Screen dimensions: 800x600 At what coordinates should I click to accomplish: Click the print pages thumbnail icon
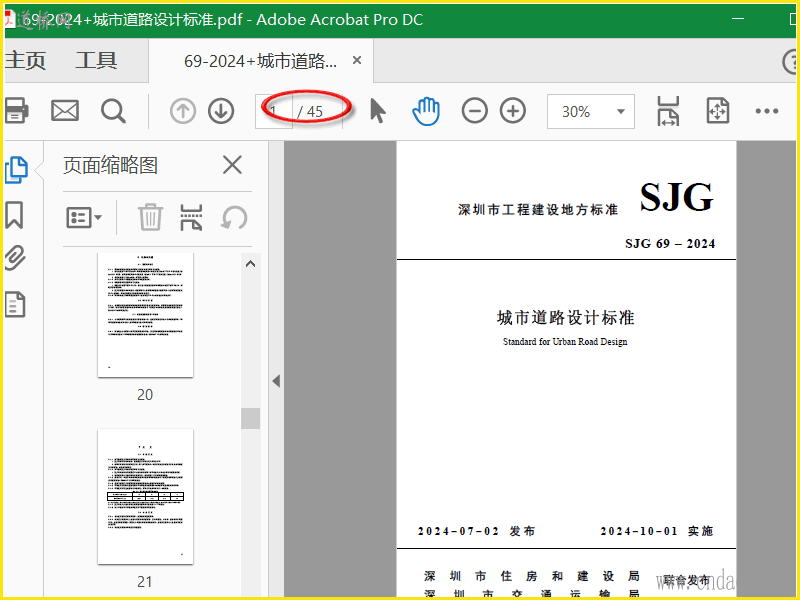(x=191, y=217)
